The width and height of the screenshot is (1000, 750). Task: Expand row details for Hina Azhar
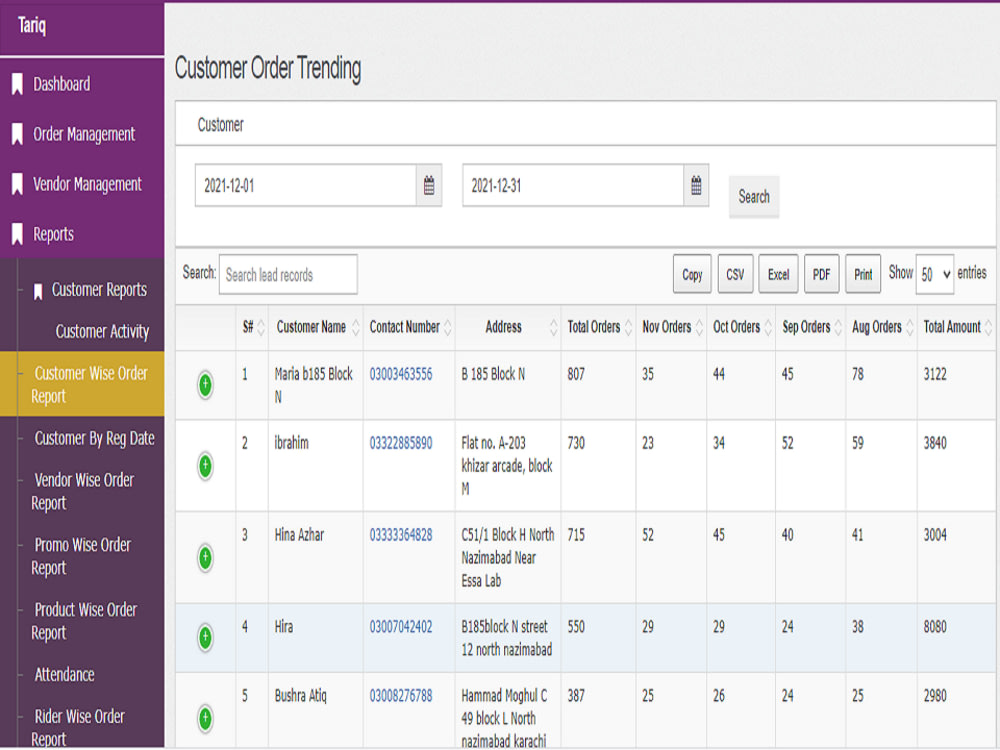click(205, 557)
